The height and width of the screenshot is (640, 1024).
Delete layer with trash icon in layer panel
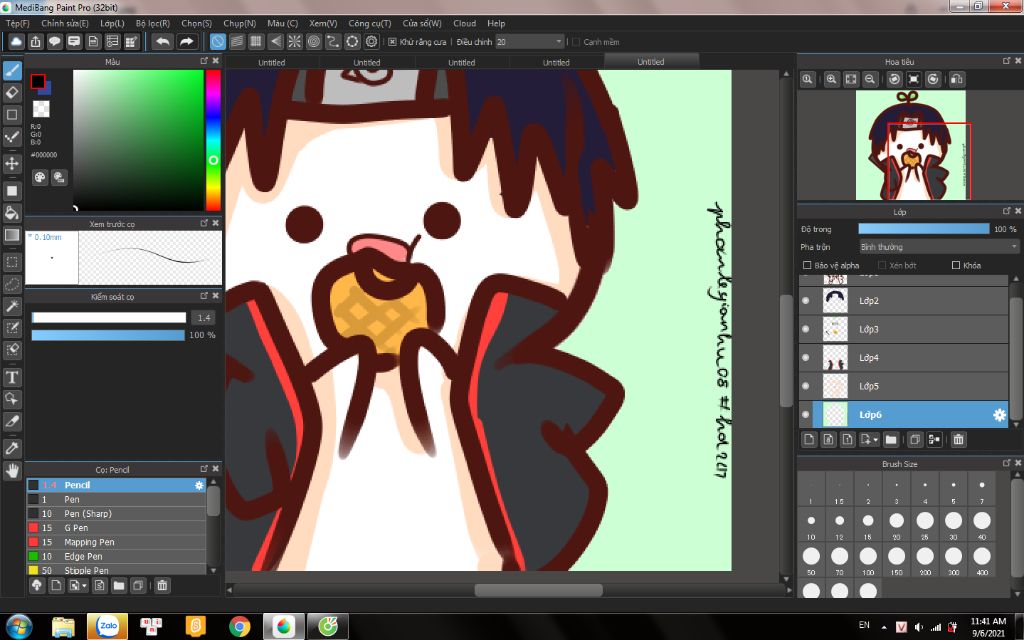[x=958, y=440]
